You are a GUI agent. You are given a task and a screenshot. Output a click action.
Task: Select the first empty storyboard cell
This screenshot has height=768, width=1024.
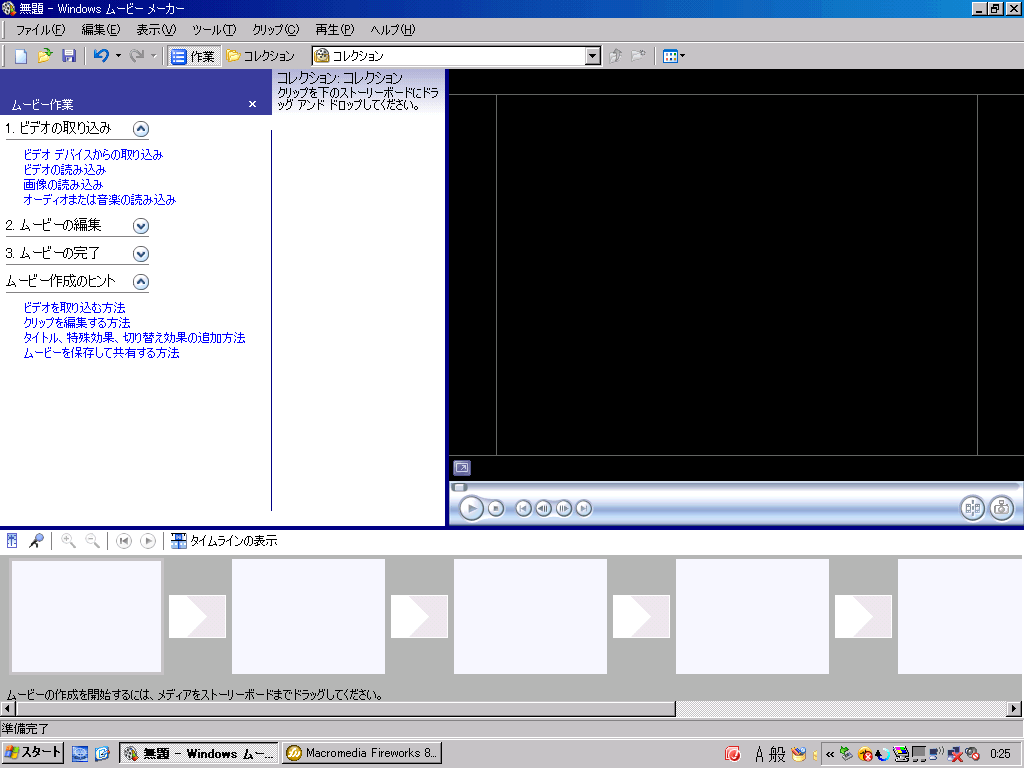tap(86, 616)
